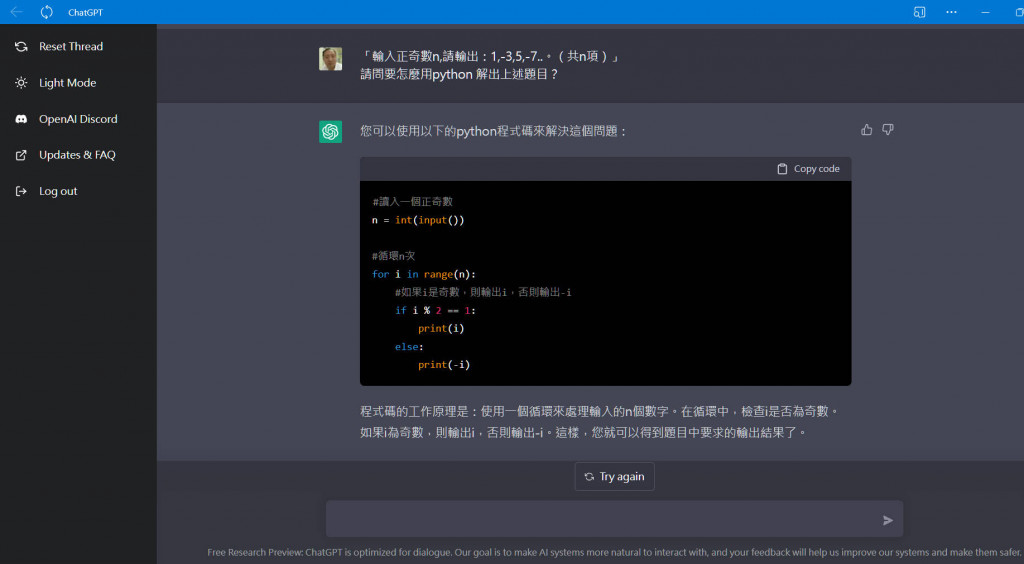Click the Discord logo icon
The image size is (1024, 564).
(x=22, y=119)
